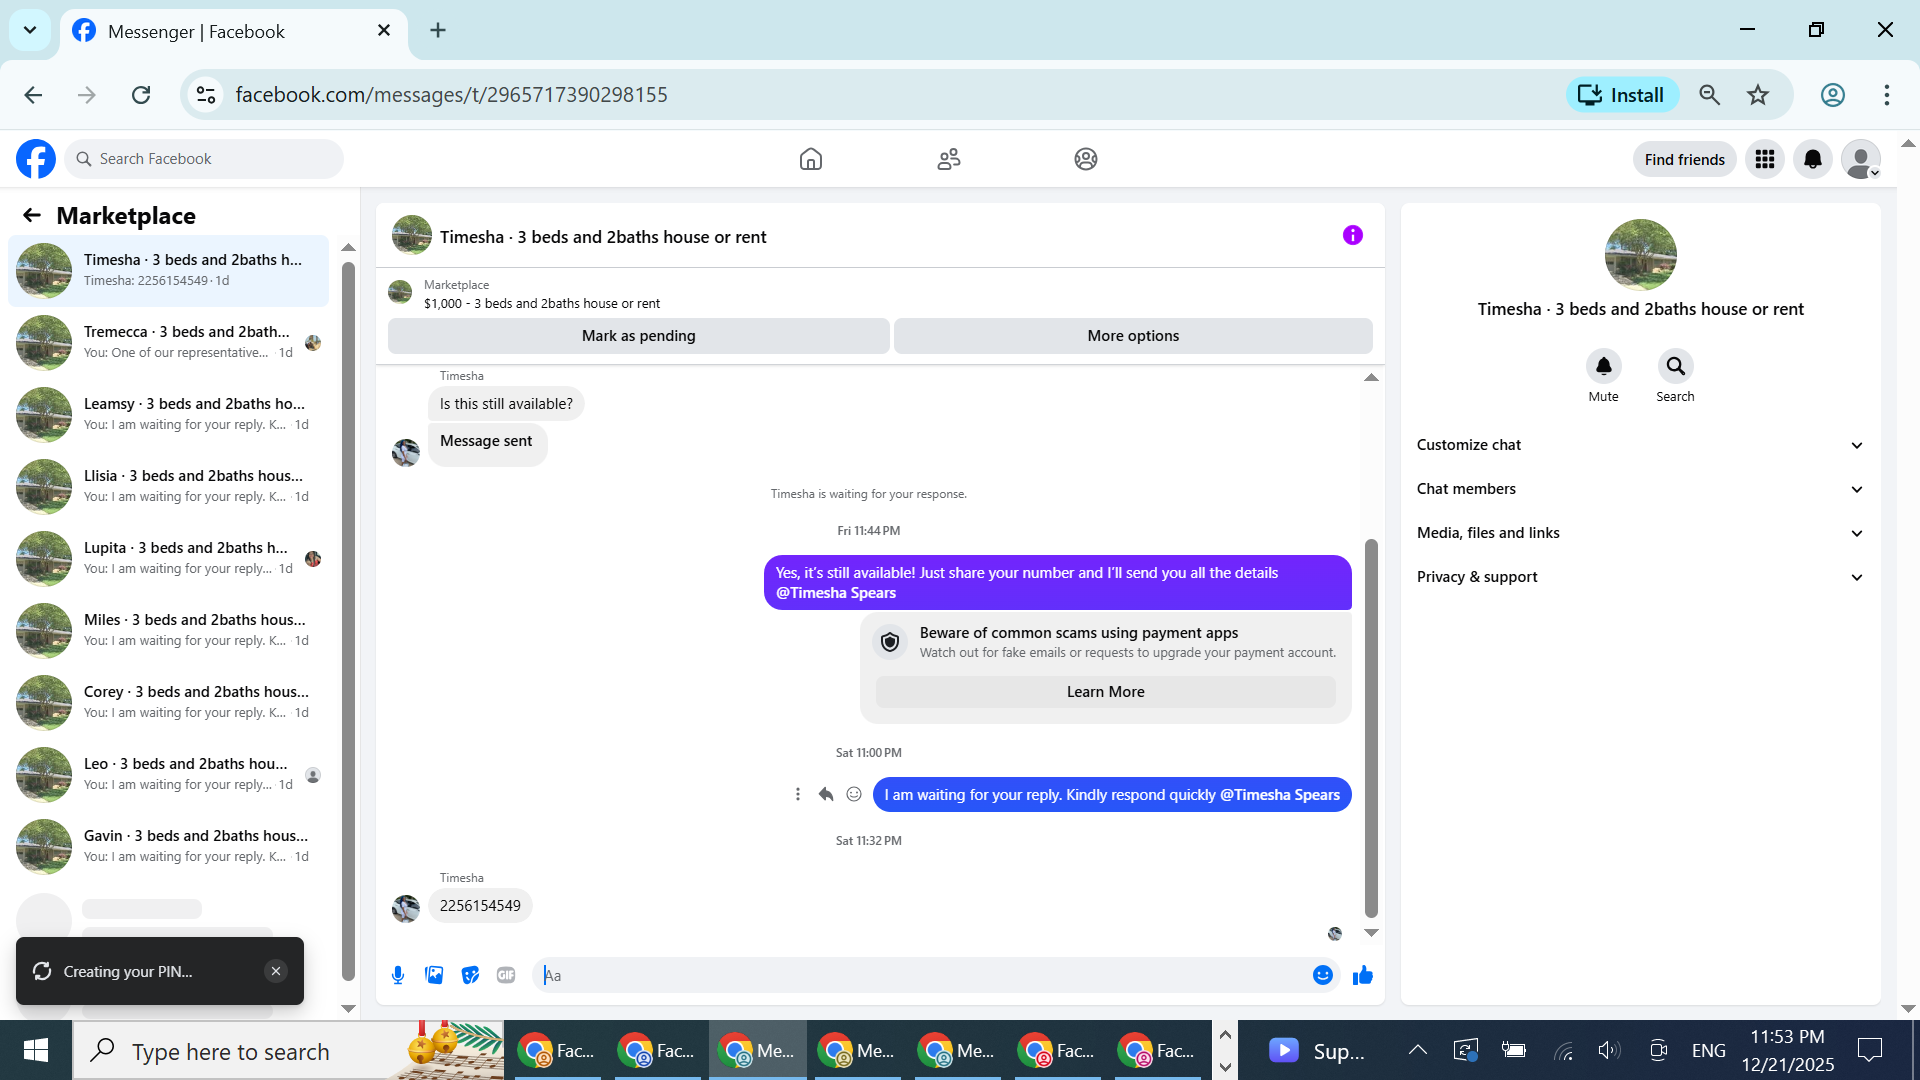Open the taskbar volume control
1920x1080 pixels.
pyautogui.click(x=1609, y=1050)
